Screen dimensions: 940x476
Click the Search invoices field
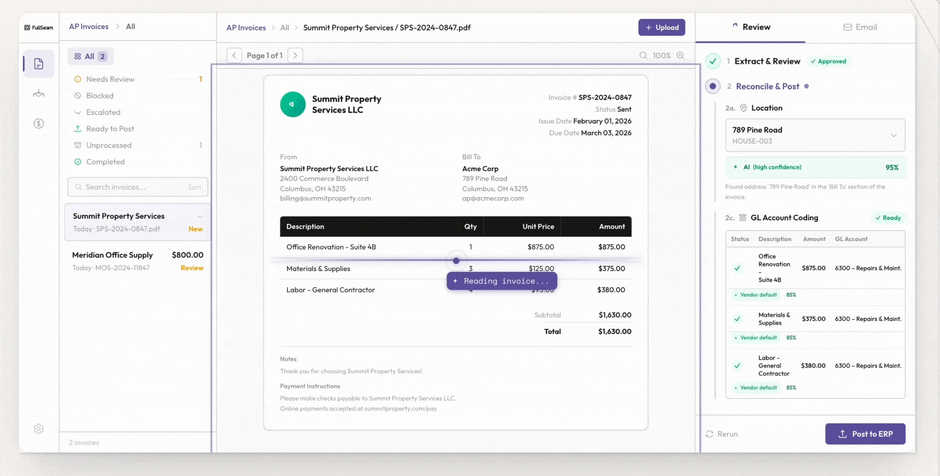coord(137,187)
